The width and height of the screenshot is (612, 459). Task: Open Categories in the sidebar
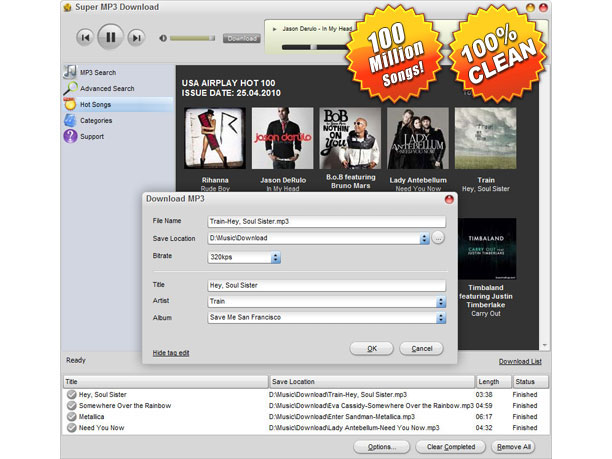click(96, 121)
